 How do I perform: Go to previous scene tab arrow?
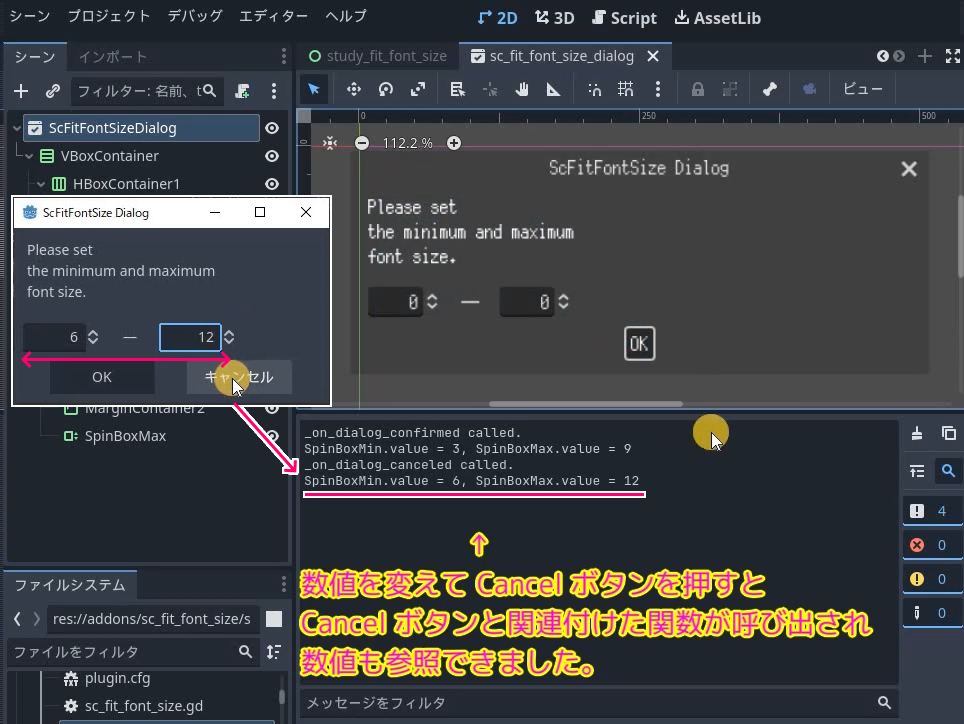coord(883,56)
